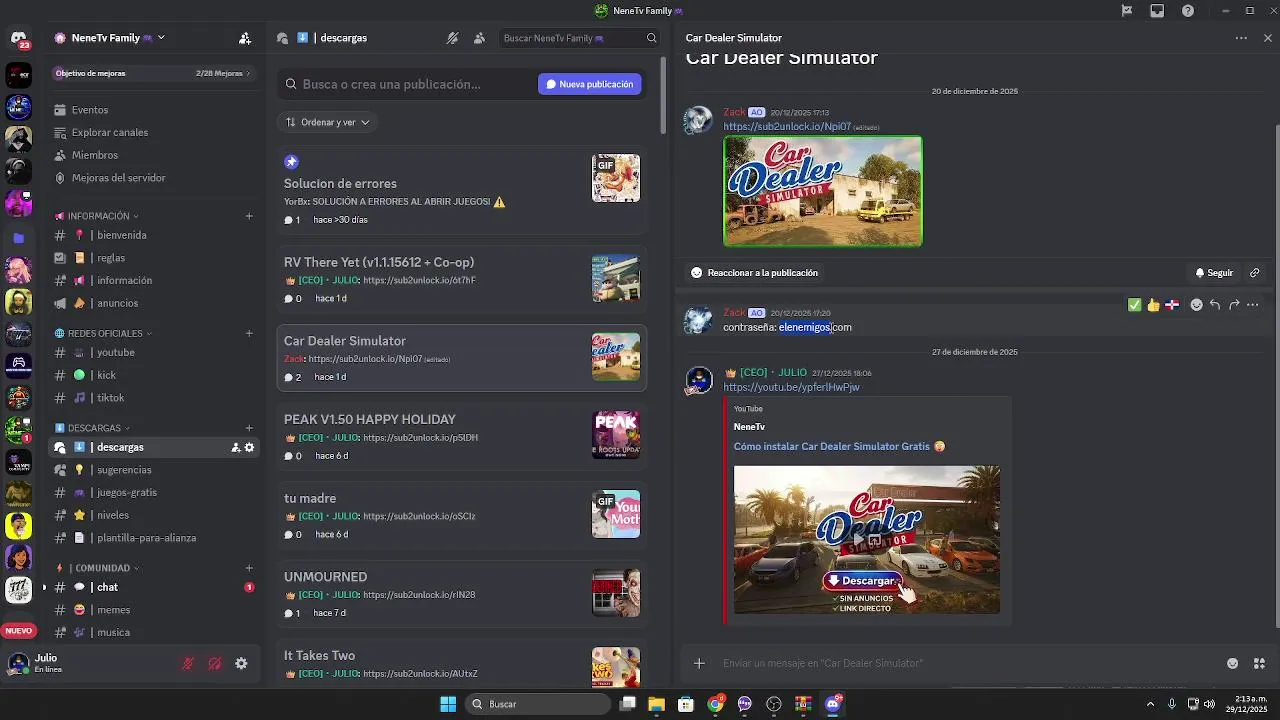Open UNMOURNED forum post
This screenshot has width=1280, height=720.
pyautogui.click(x=462, y=593)
